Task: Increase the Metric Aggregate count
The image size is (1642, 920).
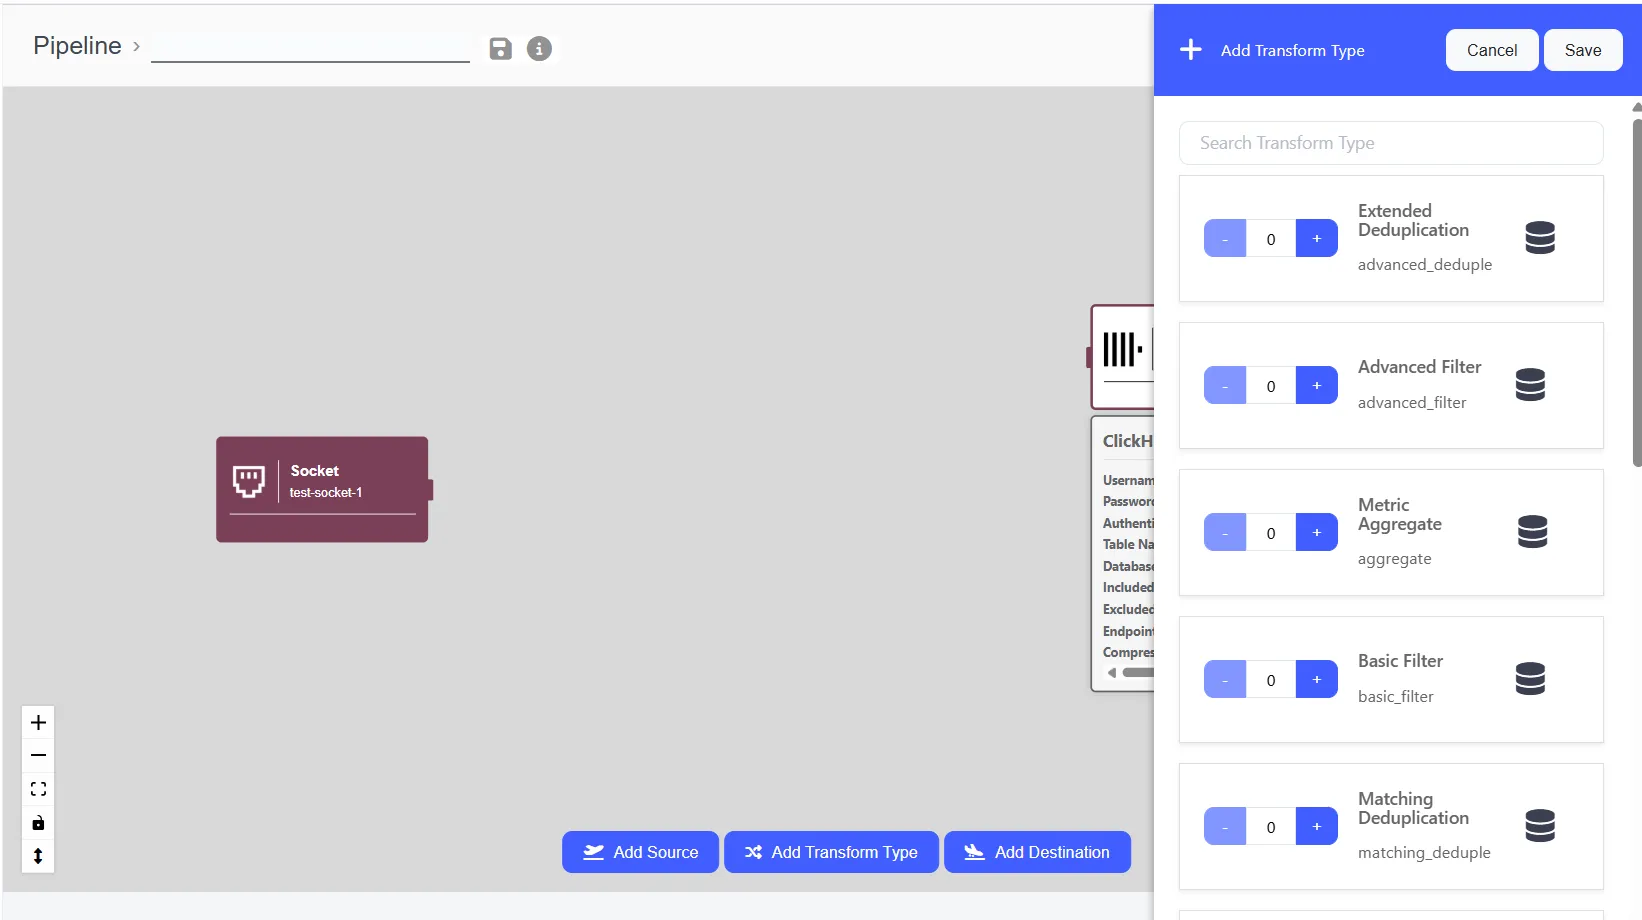Action: (1317, 532)
